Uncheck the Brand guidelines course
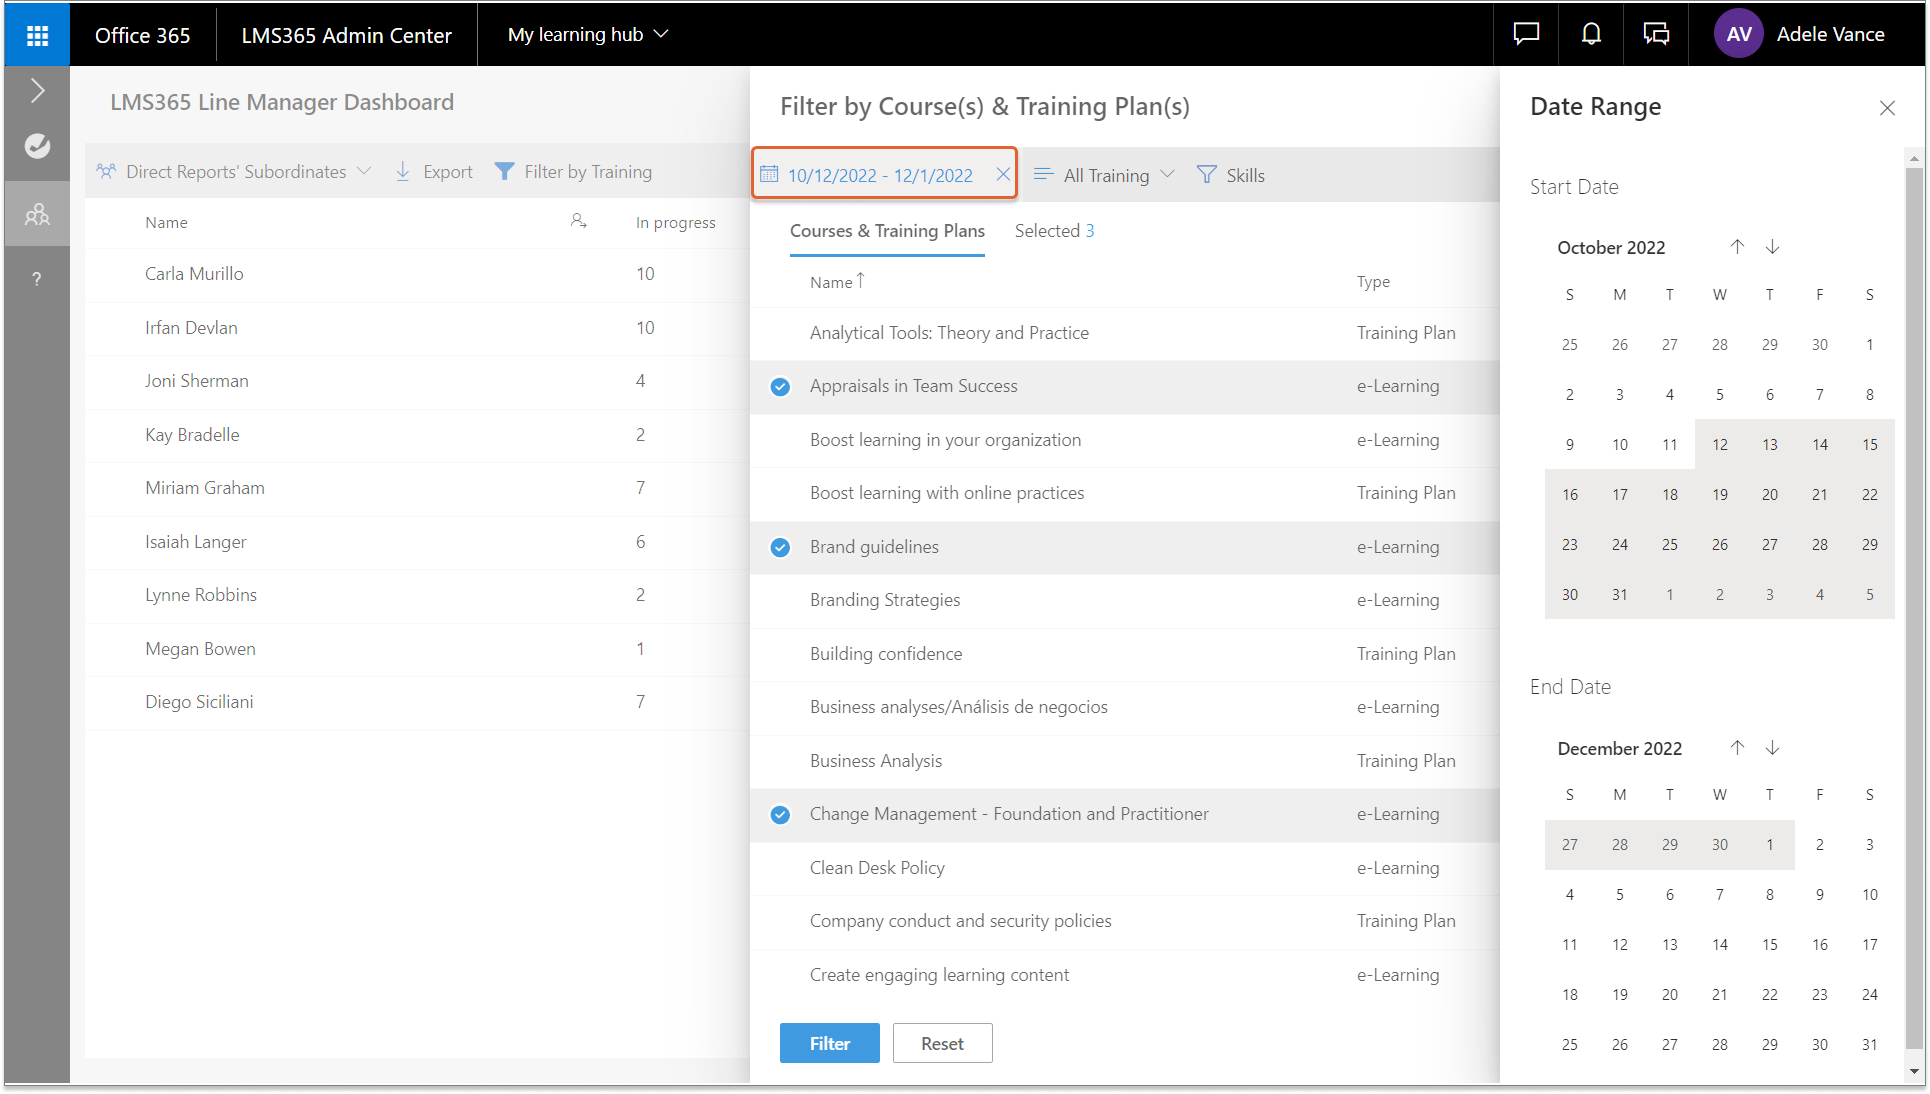1930x1094 pixels. coord(780,547)
